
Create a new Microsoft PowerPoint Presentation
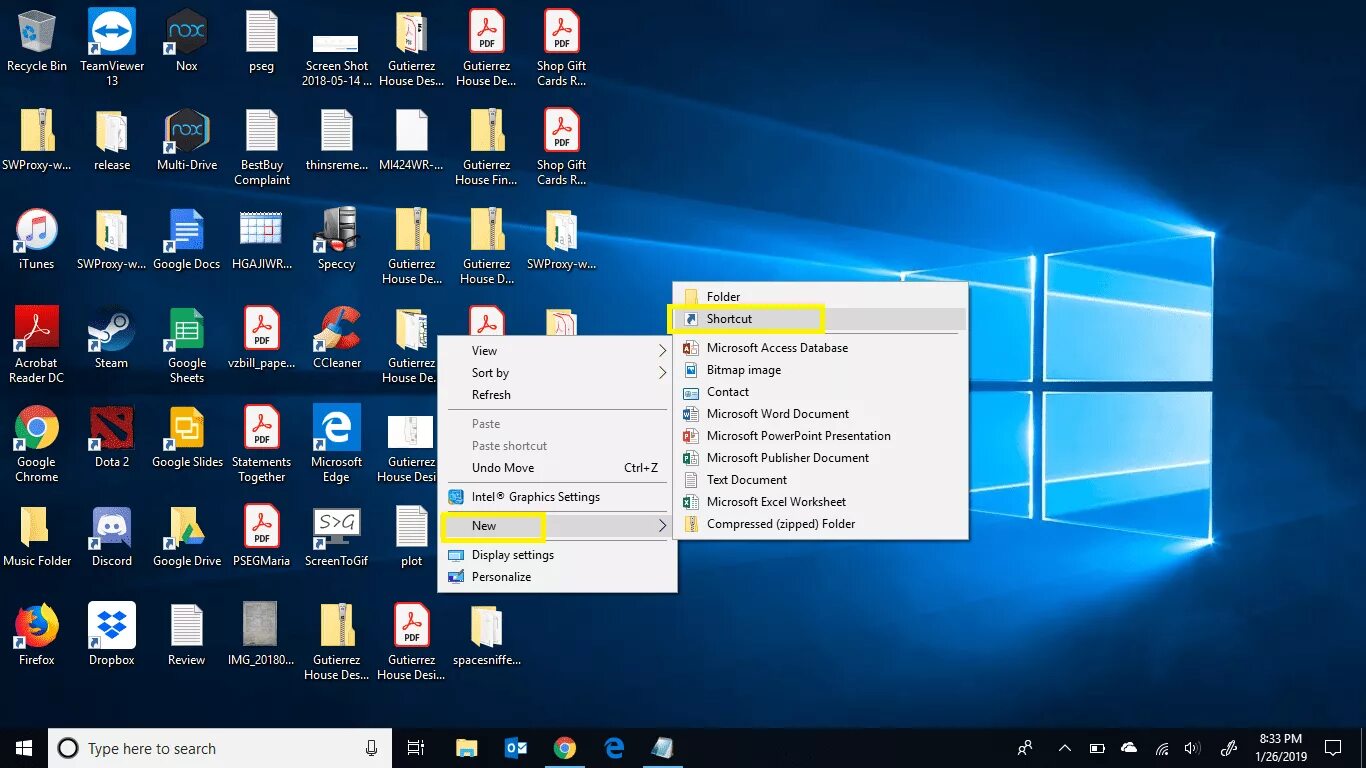coord(820,436)
